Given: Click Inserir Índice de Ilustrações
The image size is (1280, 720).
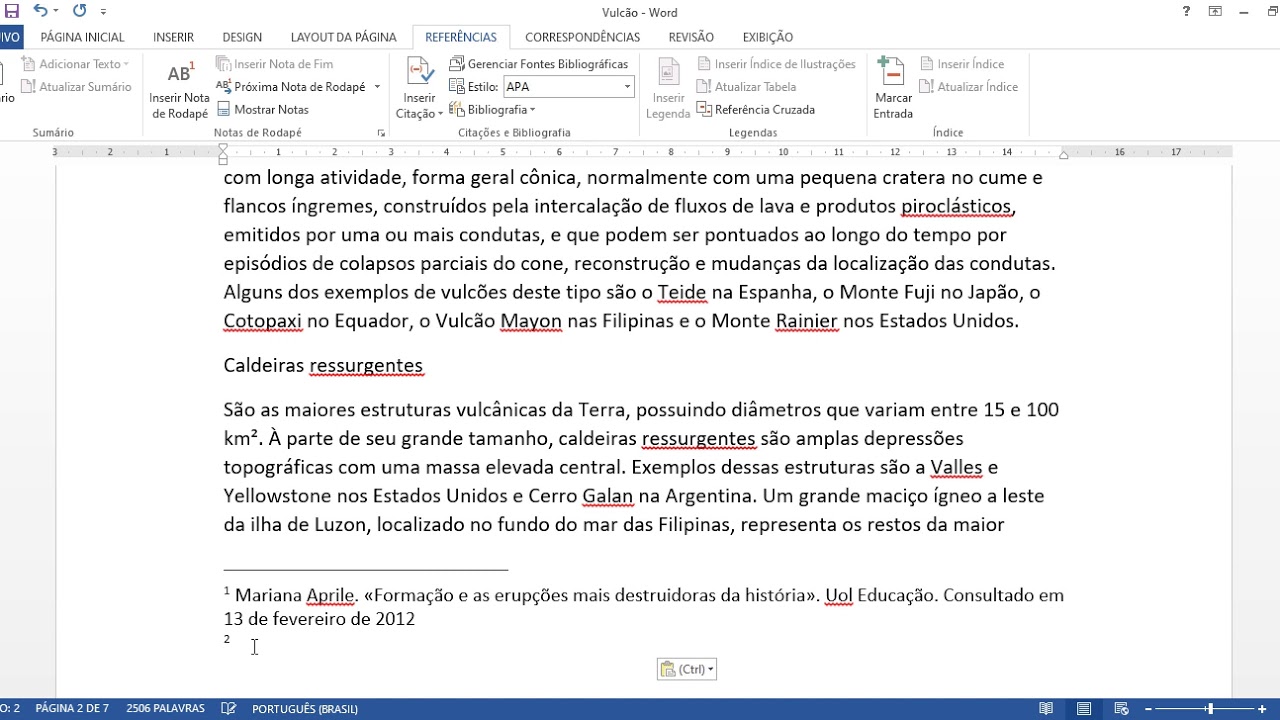Looking at the screenshot, I should pos(776,64).
